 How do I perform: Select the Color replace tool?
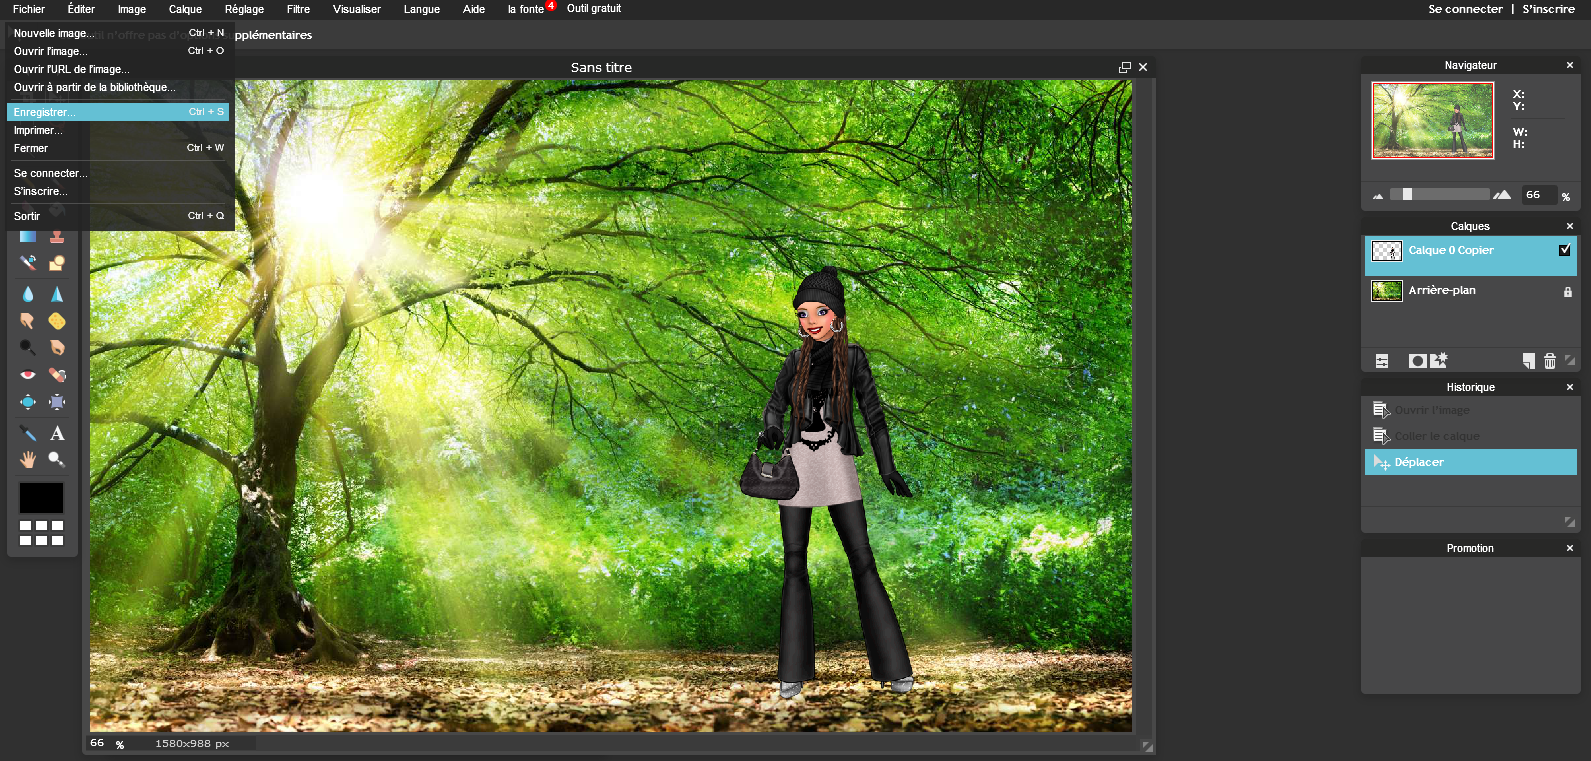28,263
